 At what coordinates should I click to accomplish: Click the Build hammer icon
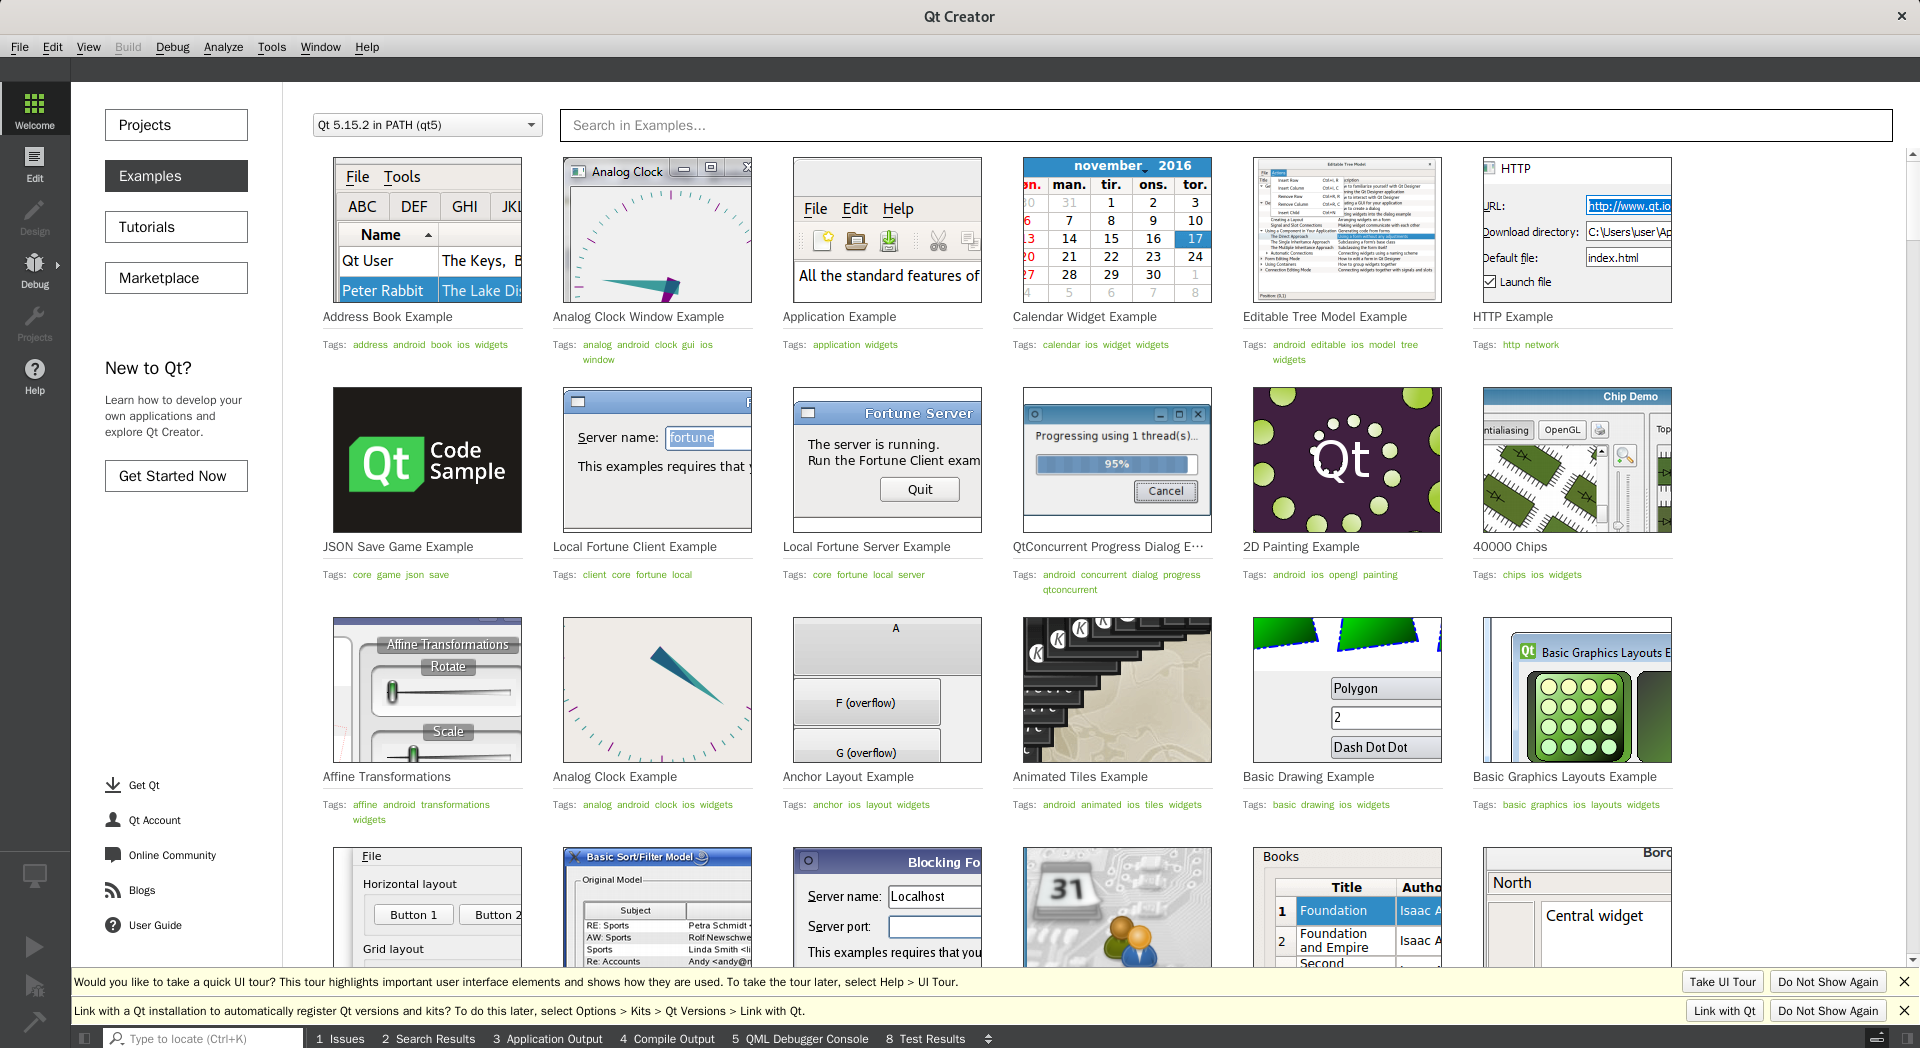[x=35, y=1021]
